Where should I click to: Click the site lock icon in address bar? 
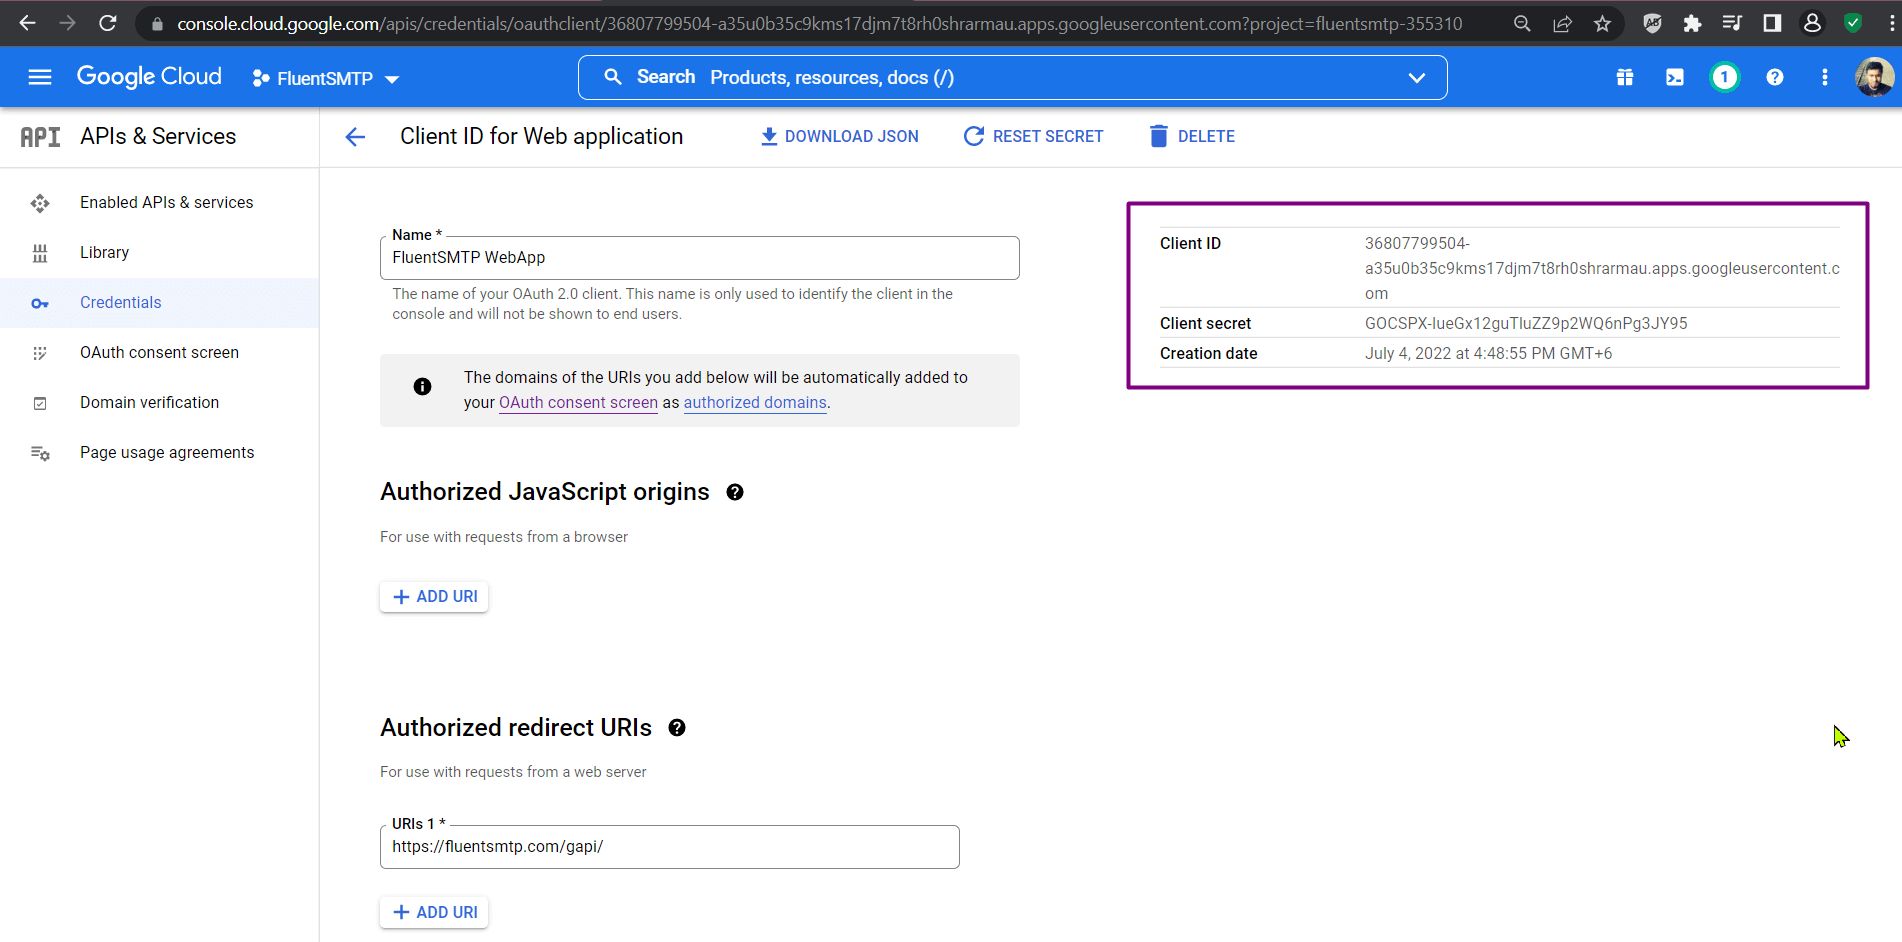[157, 24]
